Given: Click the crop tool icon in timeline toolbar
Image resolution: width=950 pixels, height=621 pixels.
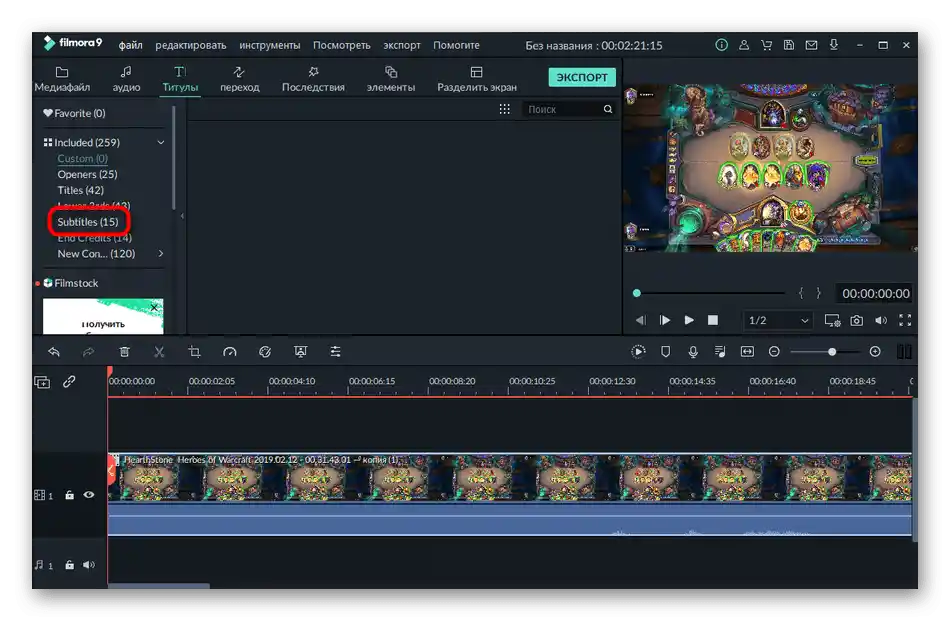Looking at the screenshot, I should 194,352.
